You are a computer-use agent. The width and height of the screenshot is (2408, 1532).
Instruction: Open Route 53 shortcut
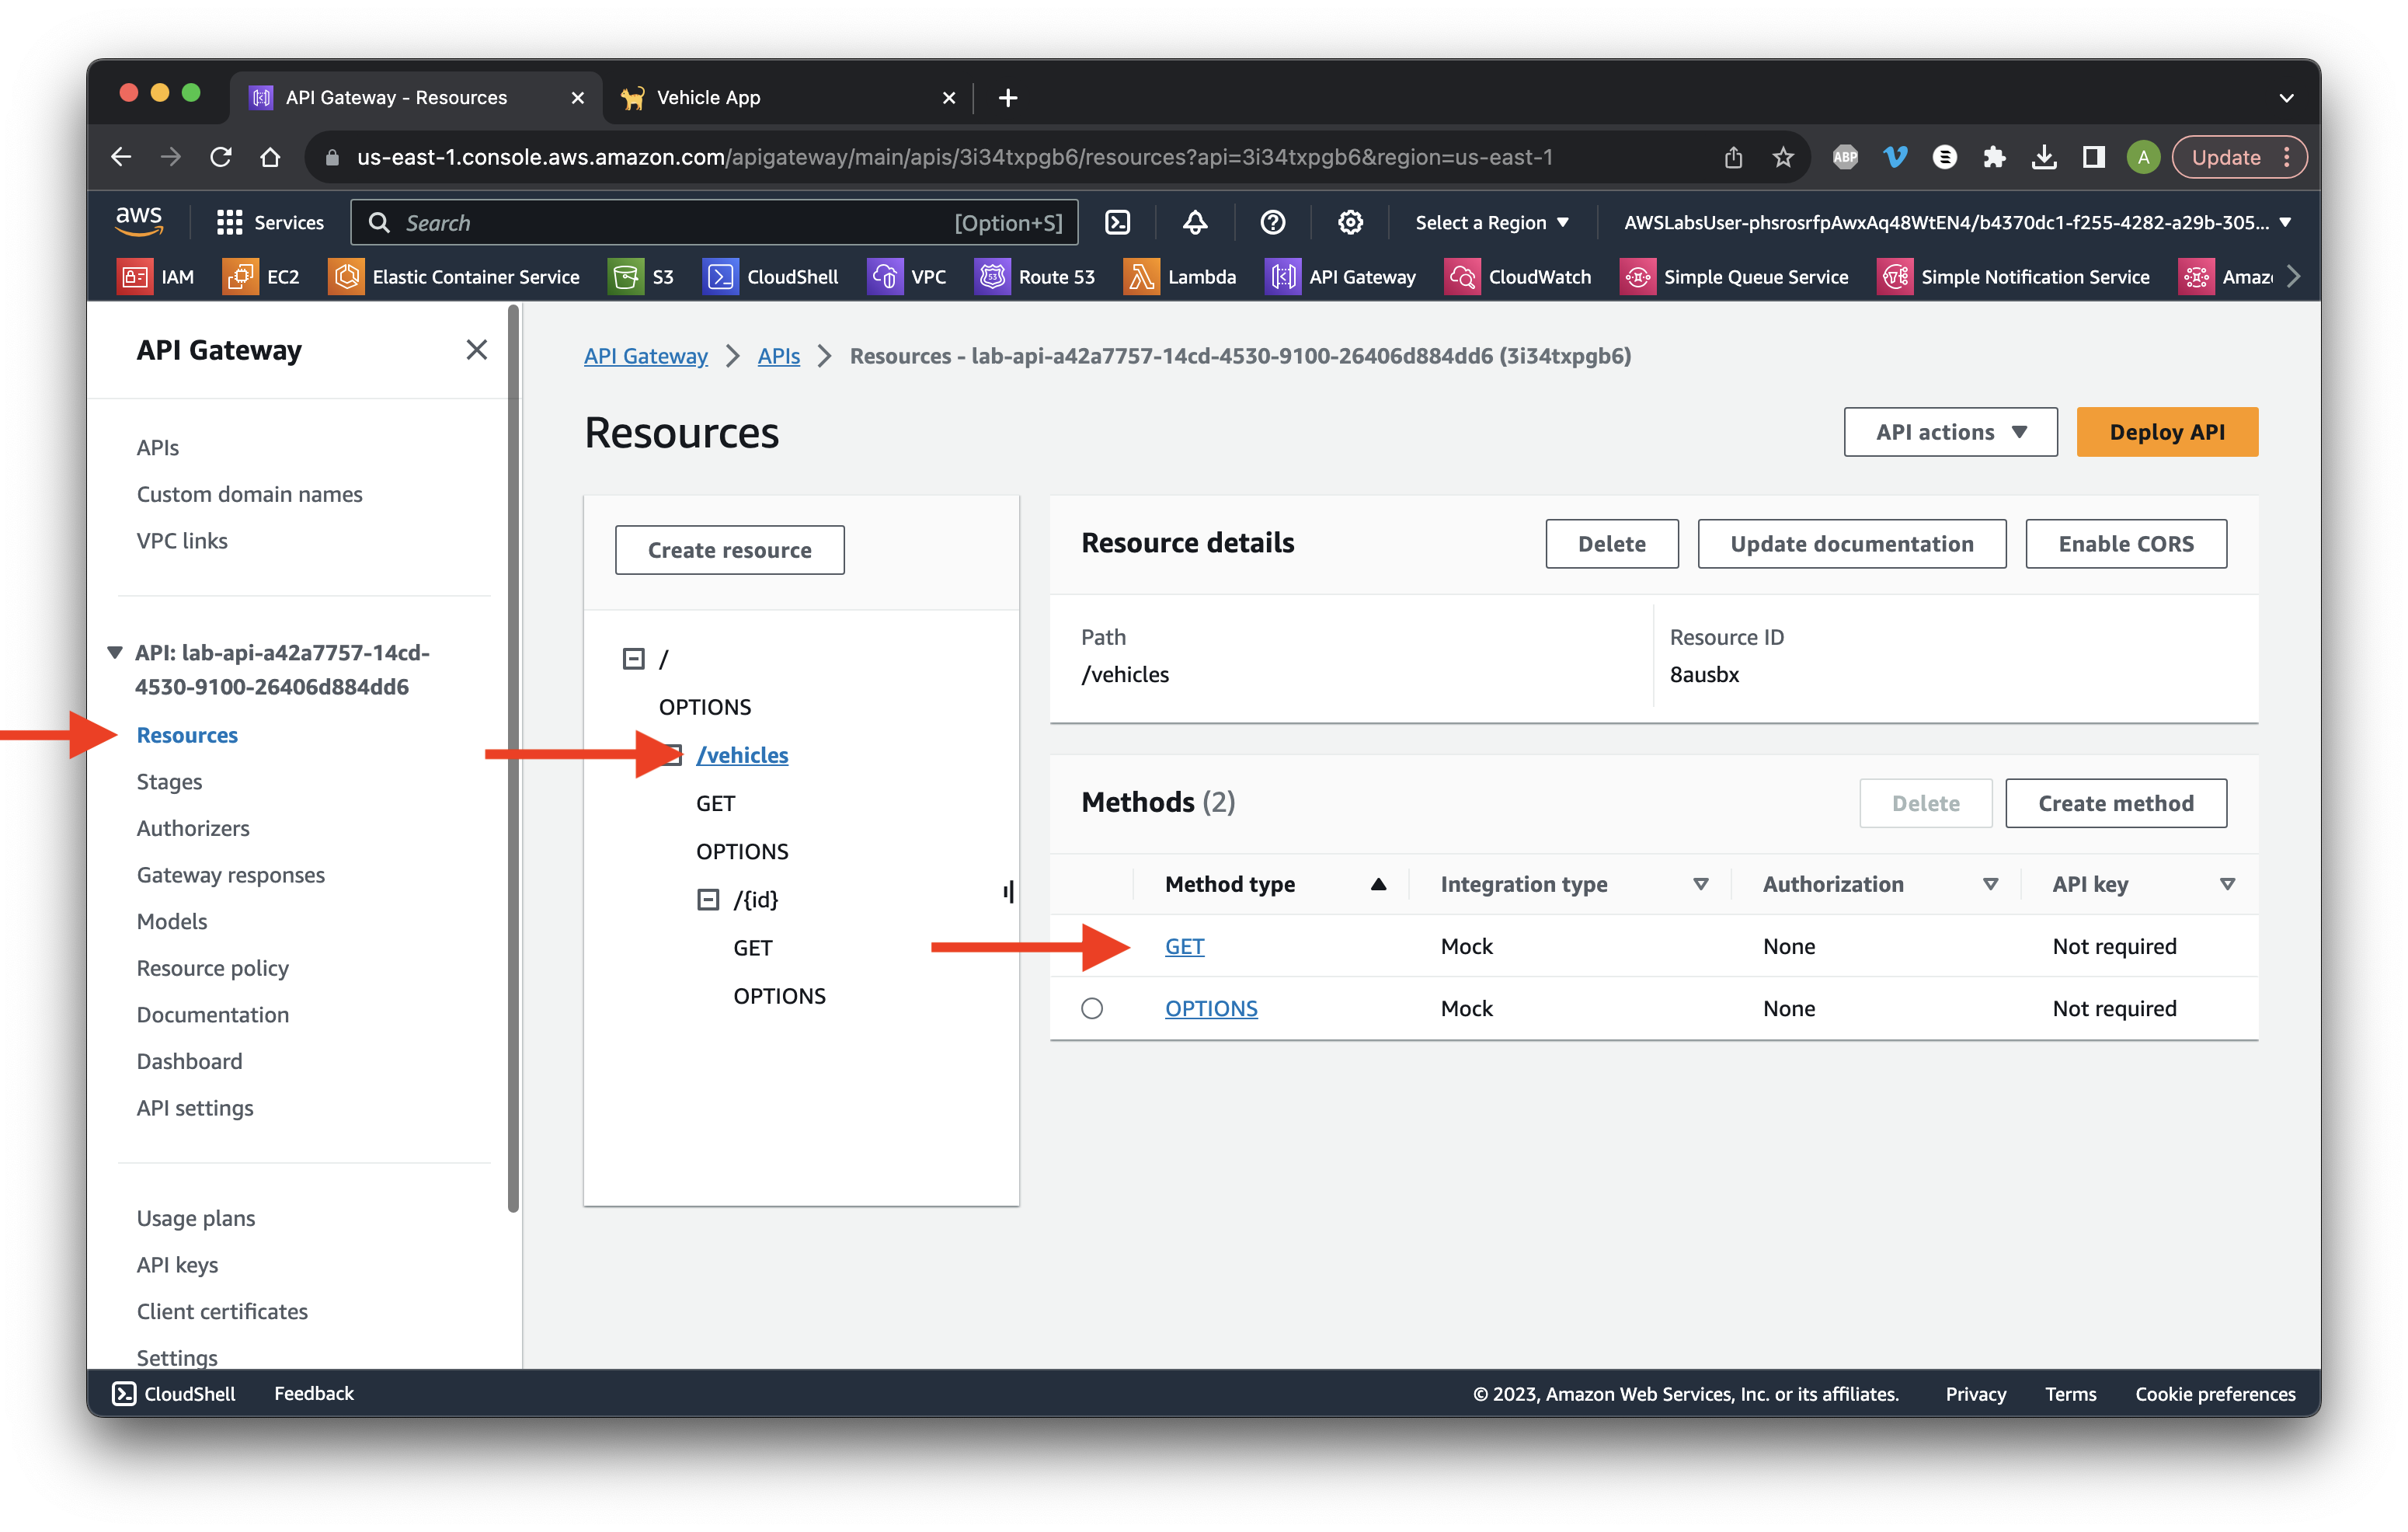click(x=1035, y=277)
